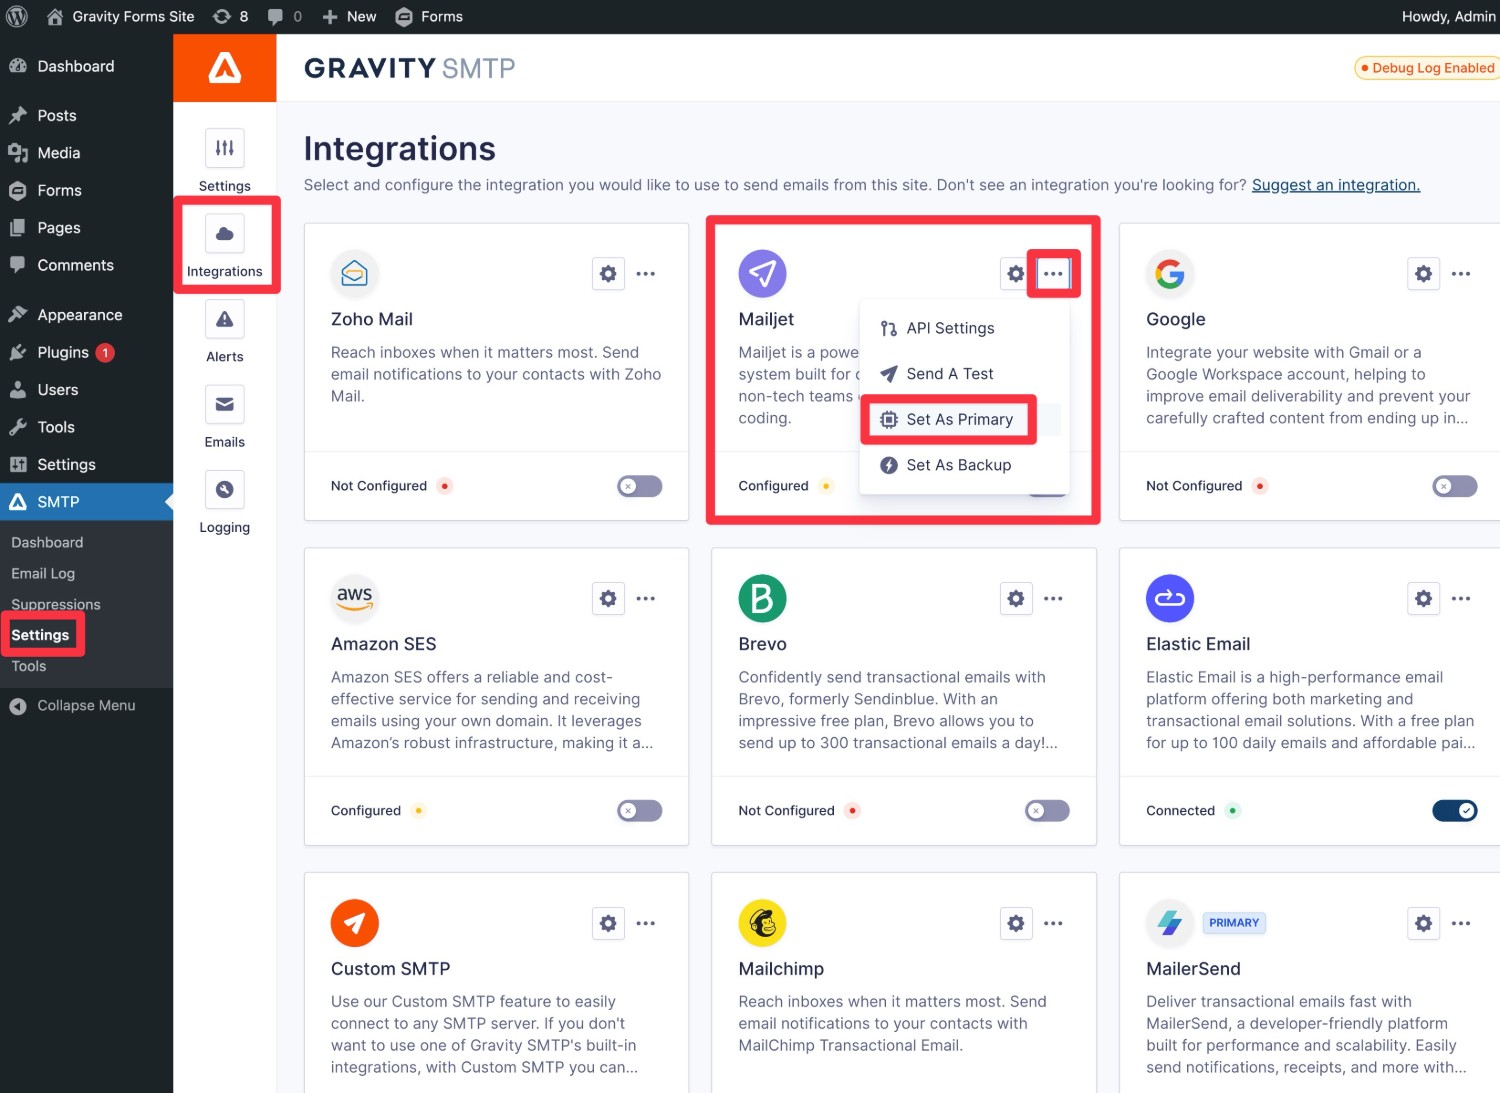The image size is (1500, 1093).
Task: Click the Custom SMTP orange logo
Action: [x=355, y=923]
